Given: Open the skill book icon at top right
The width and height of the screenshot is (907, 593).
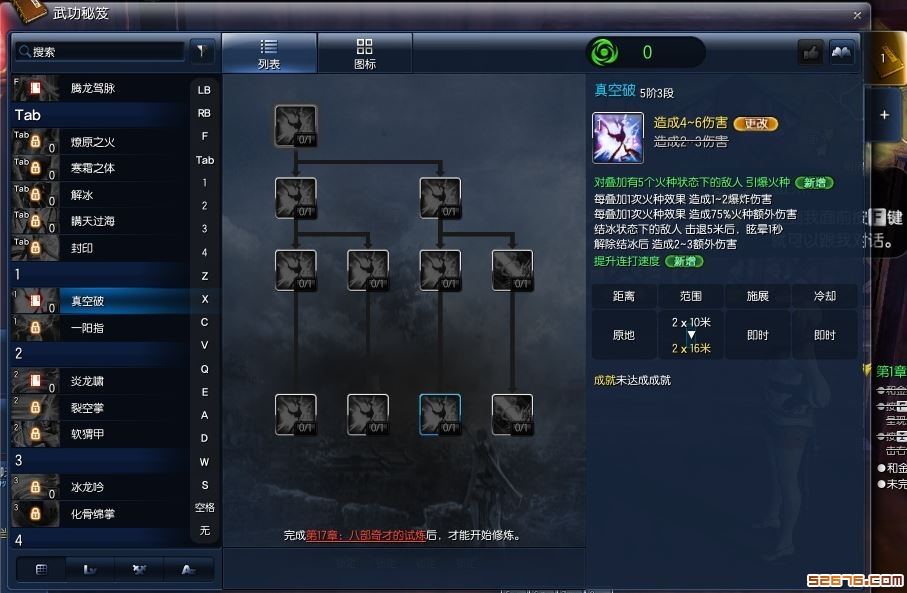Looking at the screenshot, I should click(x=842, y=53).
